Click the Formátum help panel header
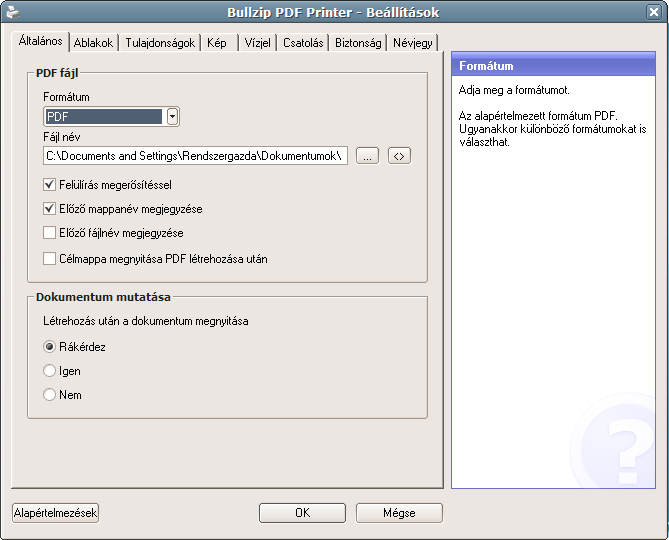 pos(553,66)
